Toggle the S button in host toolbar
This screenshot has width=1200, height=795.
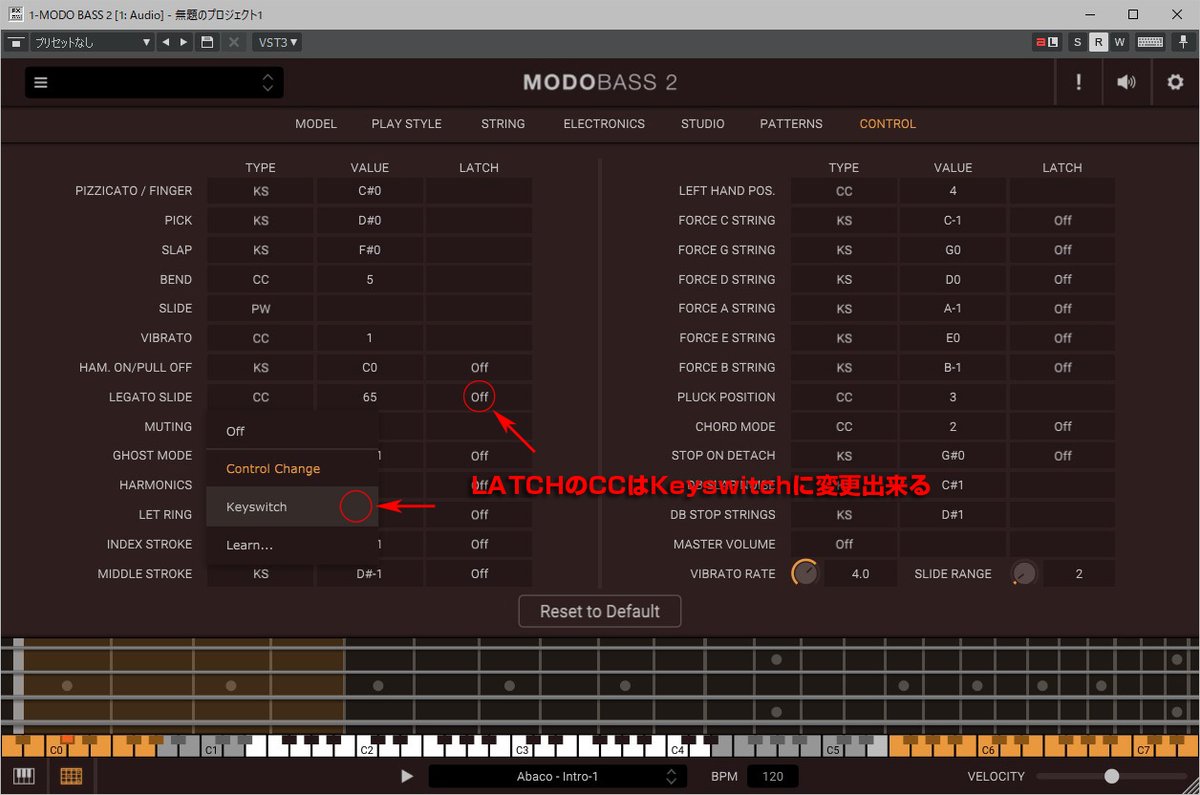coord(1077,42)
